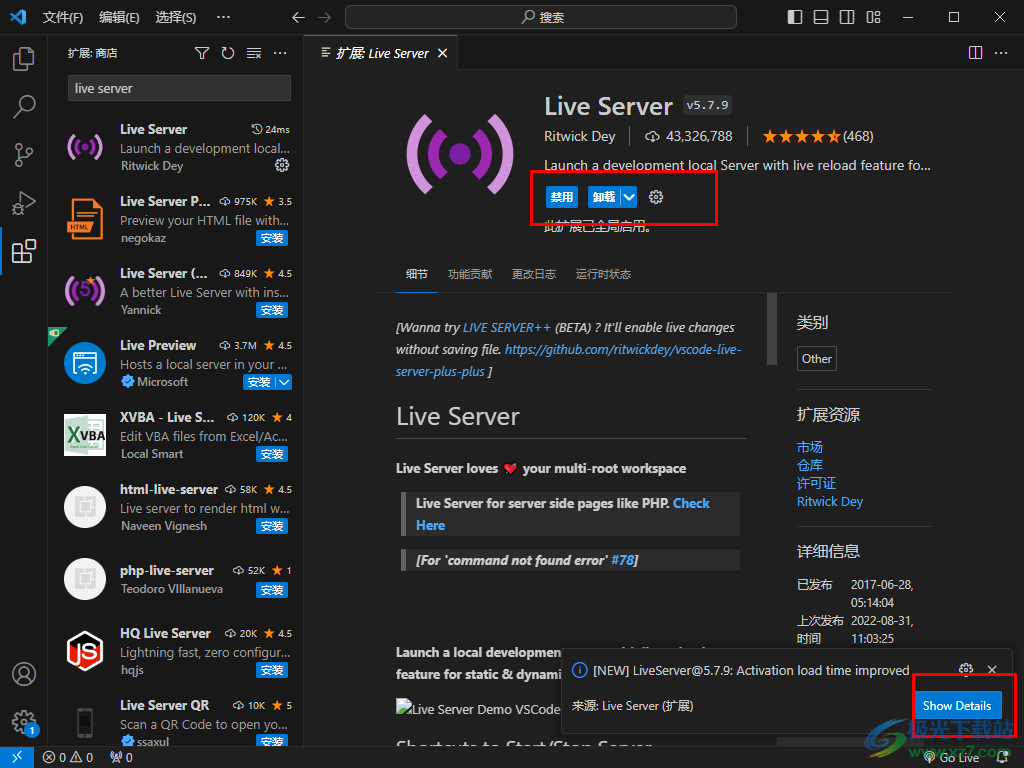This screenshot has height=768, width=1024.
Task: Expand the dropdown arrow beside 卸载
Action: click(628, 197)
